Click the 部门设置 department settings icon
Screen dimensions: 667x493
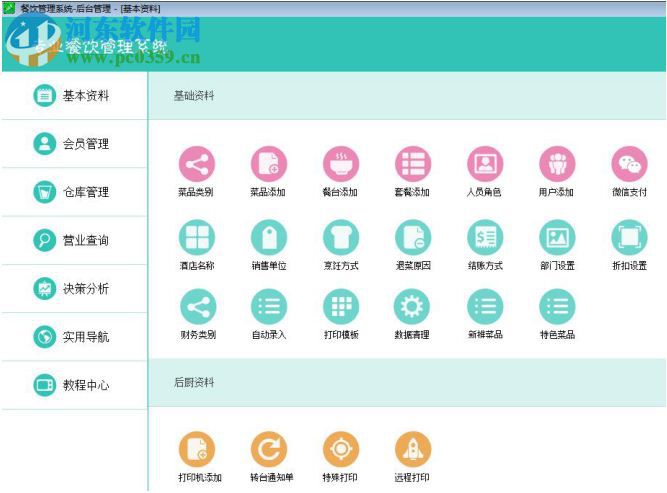click(557, 237)
